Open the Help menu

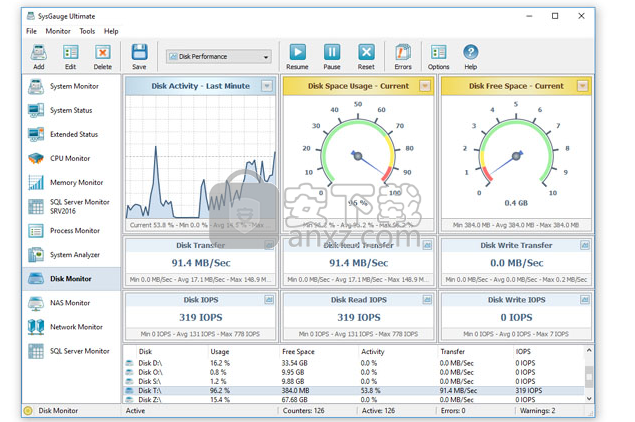(111, 31)
